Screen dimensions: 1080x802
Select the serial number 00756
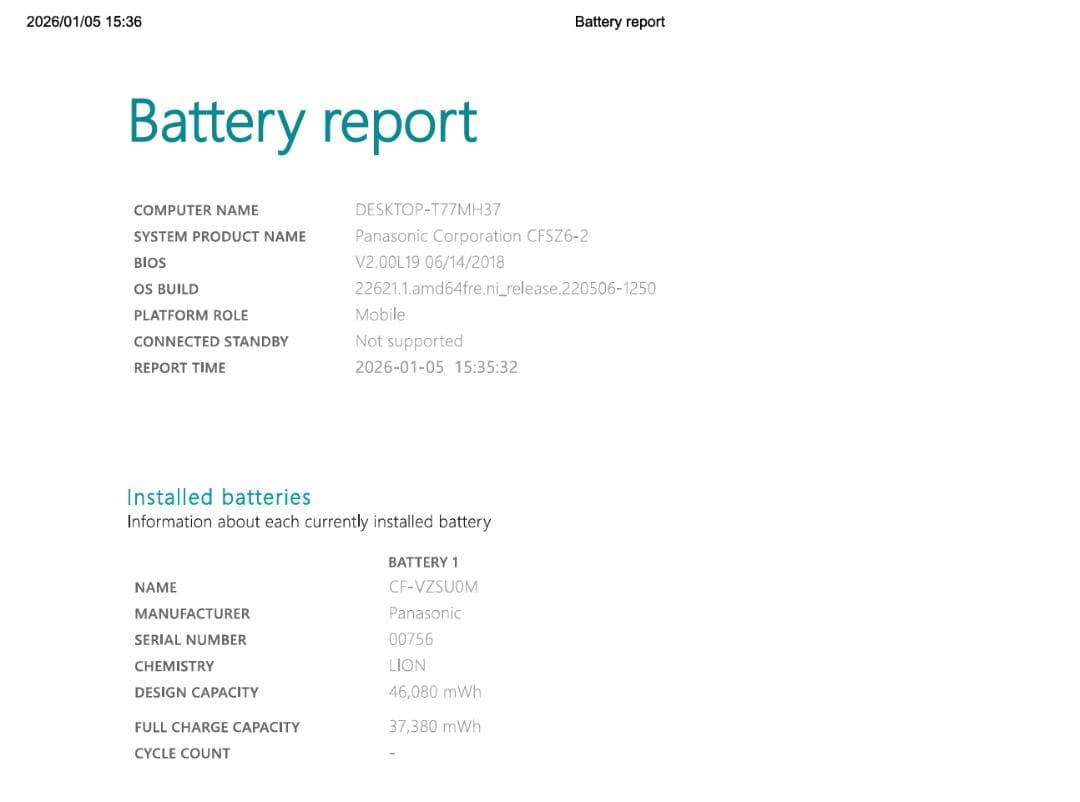coord(411,639)
